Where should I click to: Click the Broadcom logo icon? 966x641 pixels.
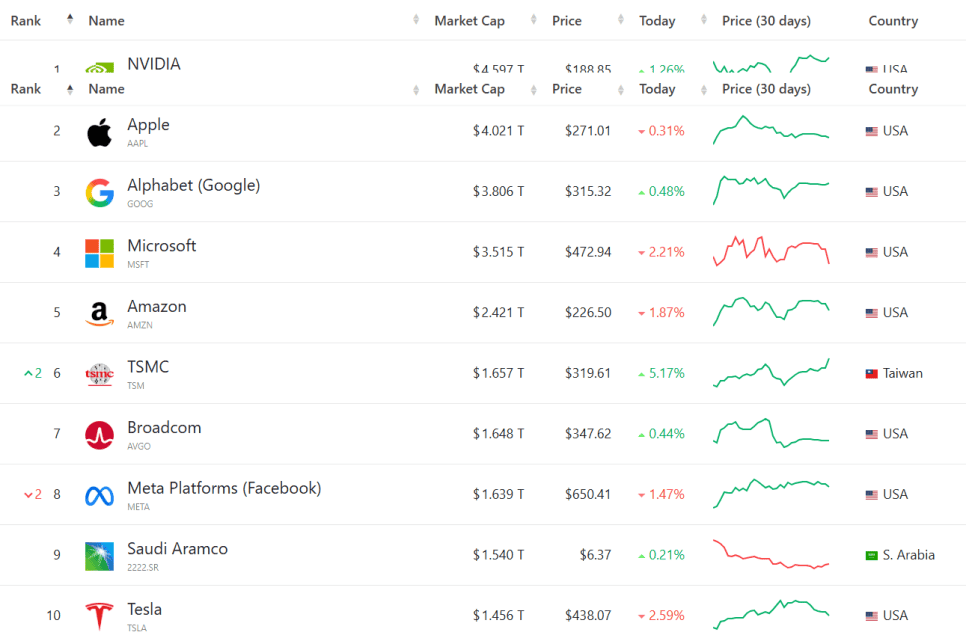coord(99,435)
